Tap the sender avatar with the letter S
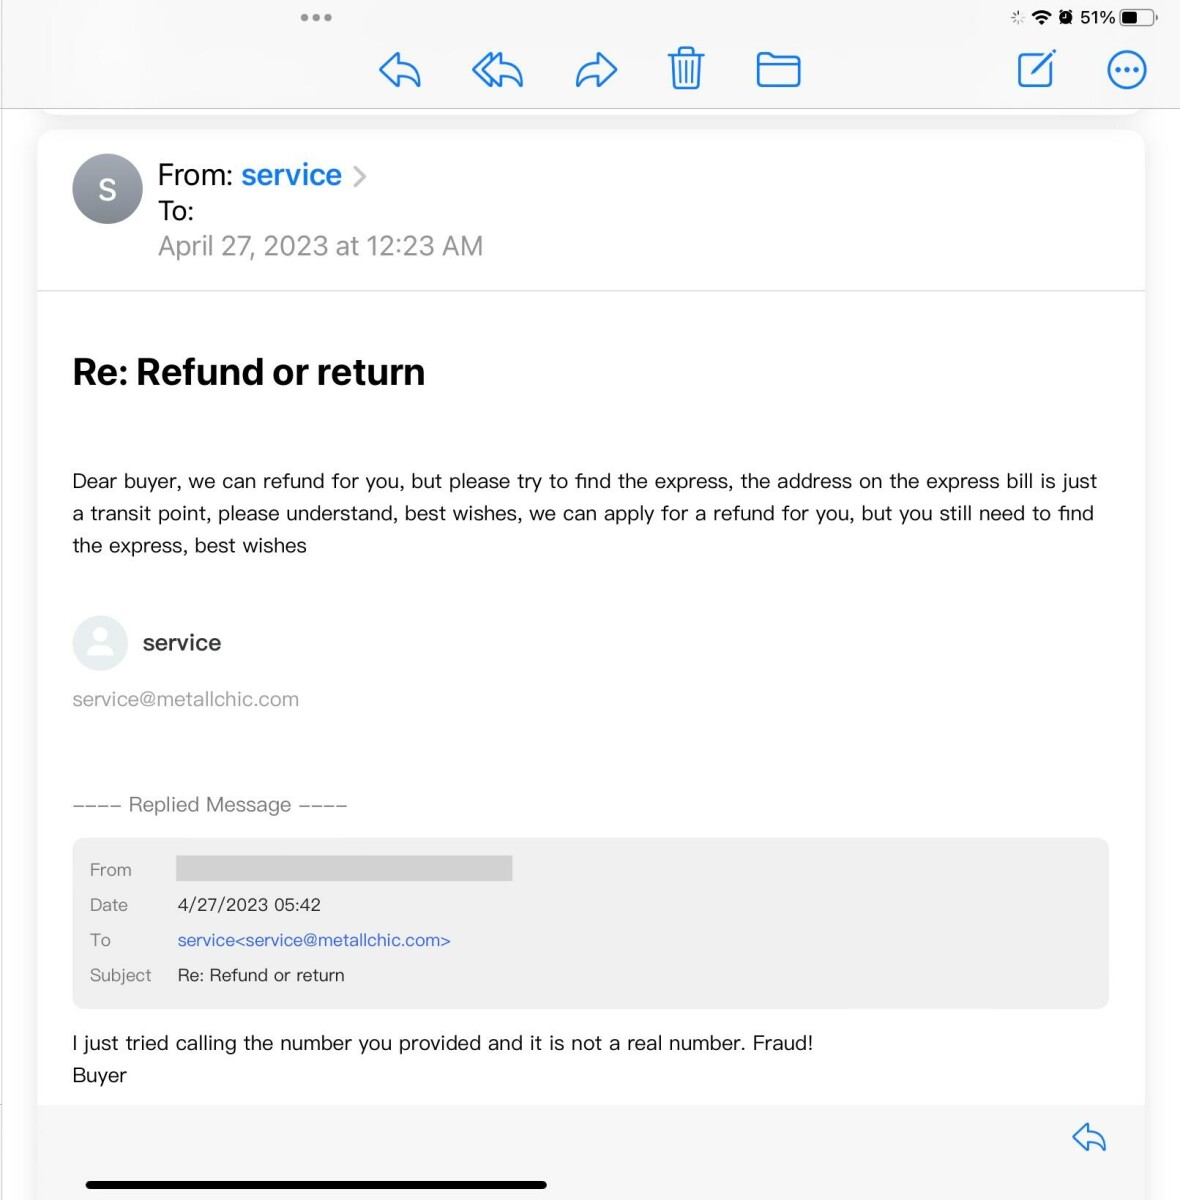 pyautogui.click(x=107, y=189)
